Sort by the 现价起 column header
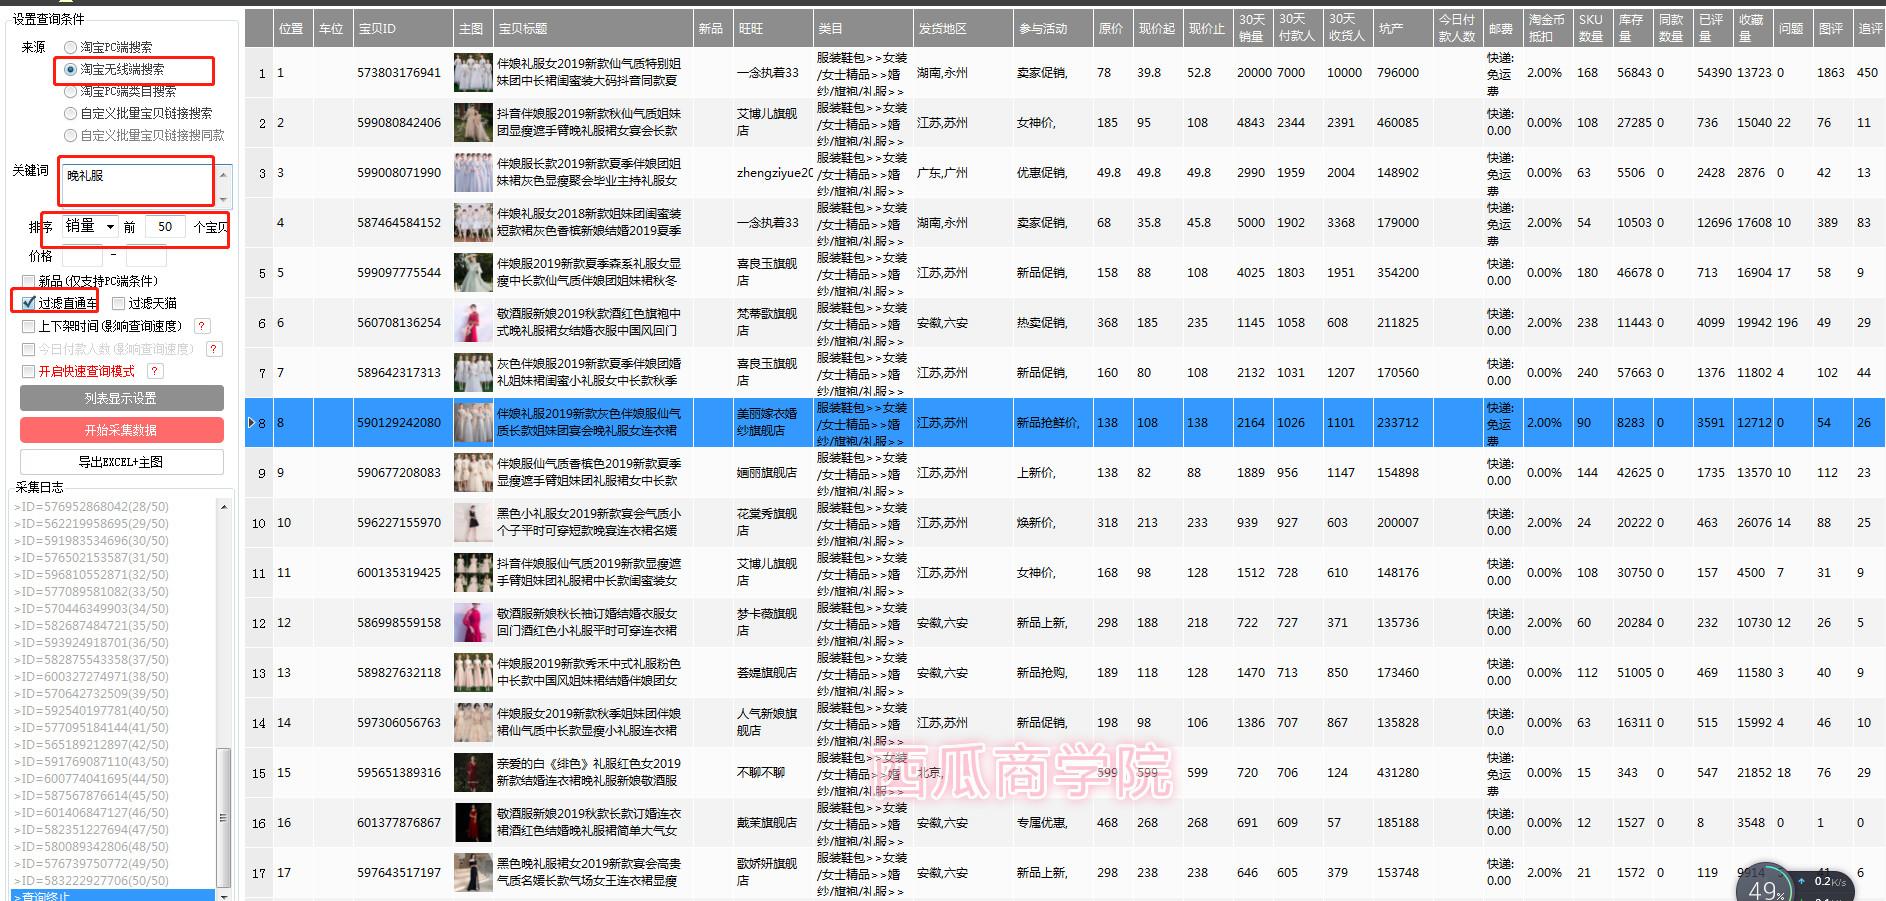Viewport: 1886px width, 901px height. [1158, 29]
